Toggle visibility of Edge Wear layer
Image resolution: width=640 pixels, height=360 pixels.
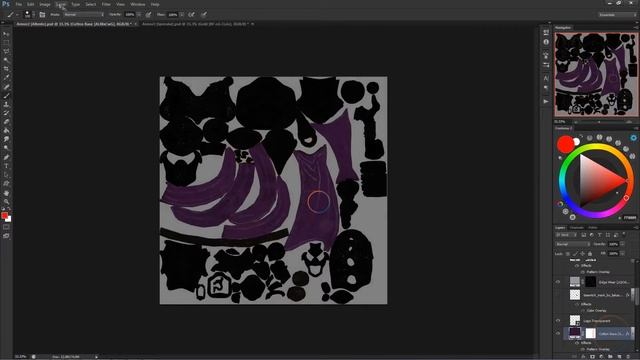558,282
